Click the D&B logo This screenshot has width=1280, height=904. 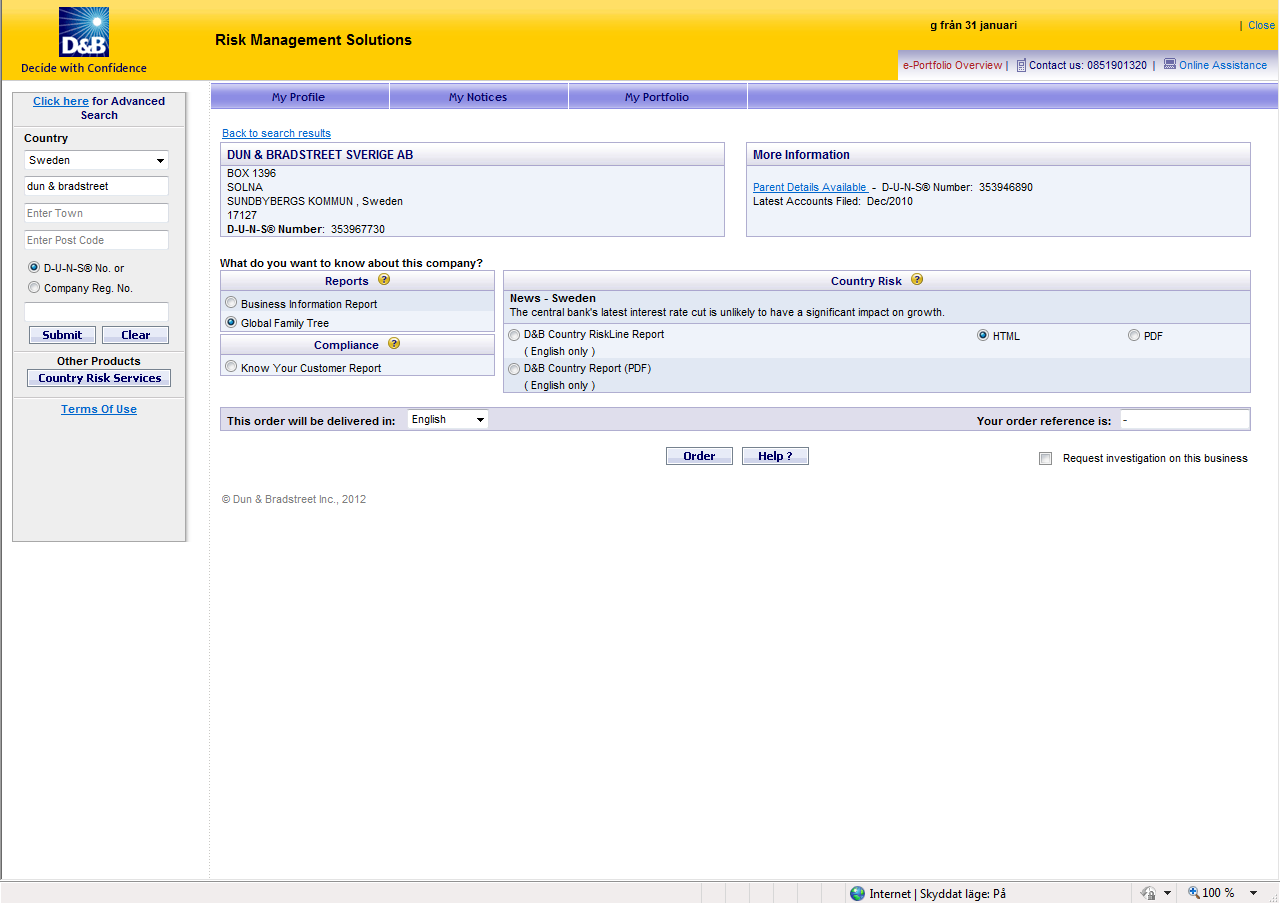84,32
